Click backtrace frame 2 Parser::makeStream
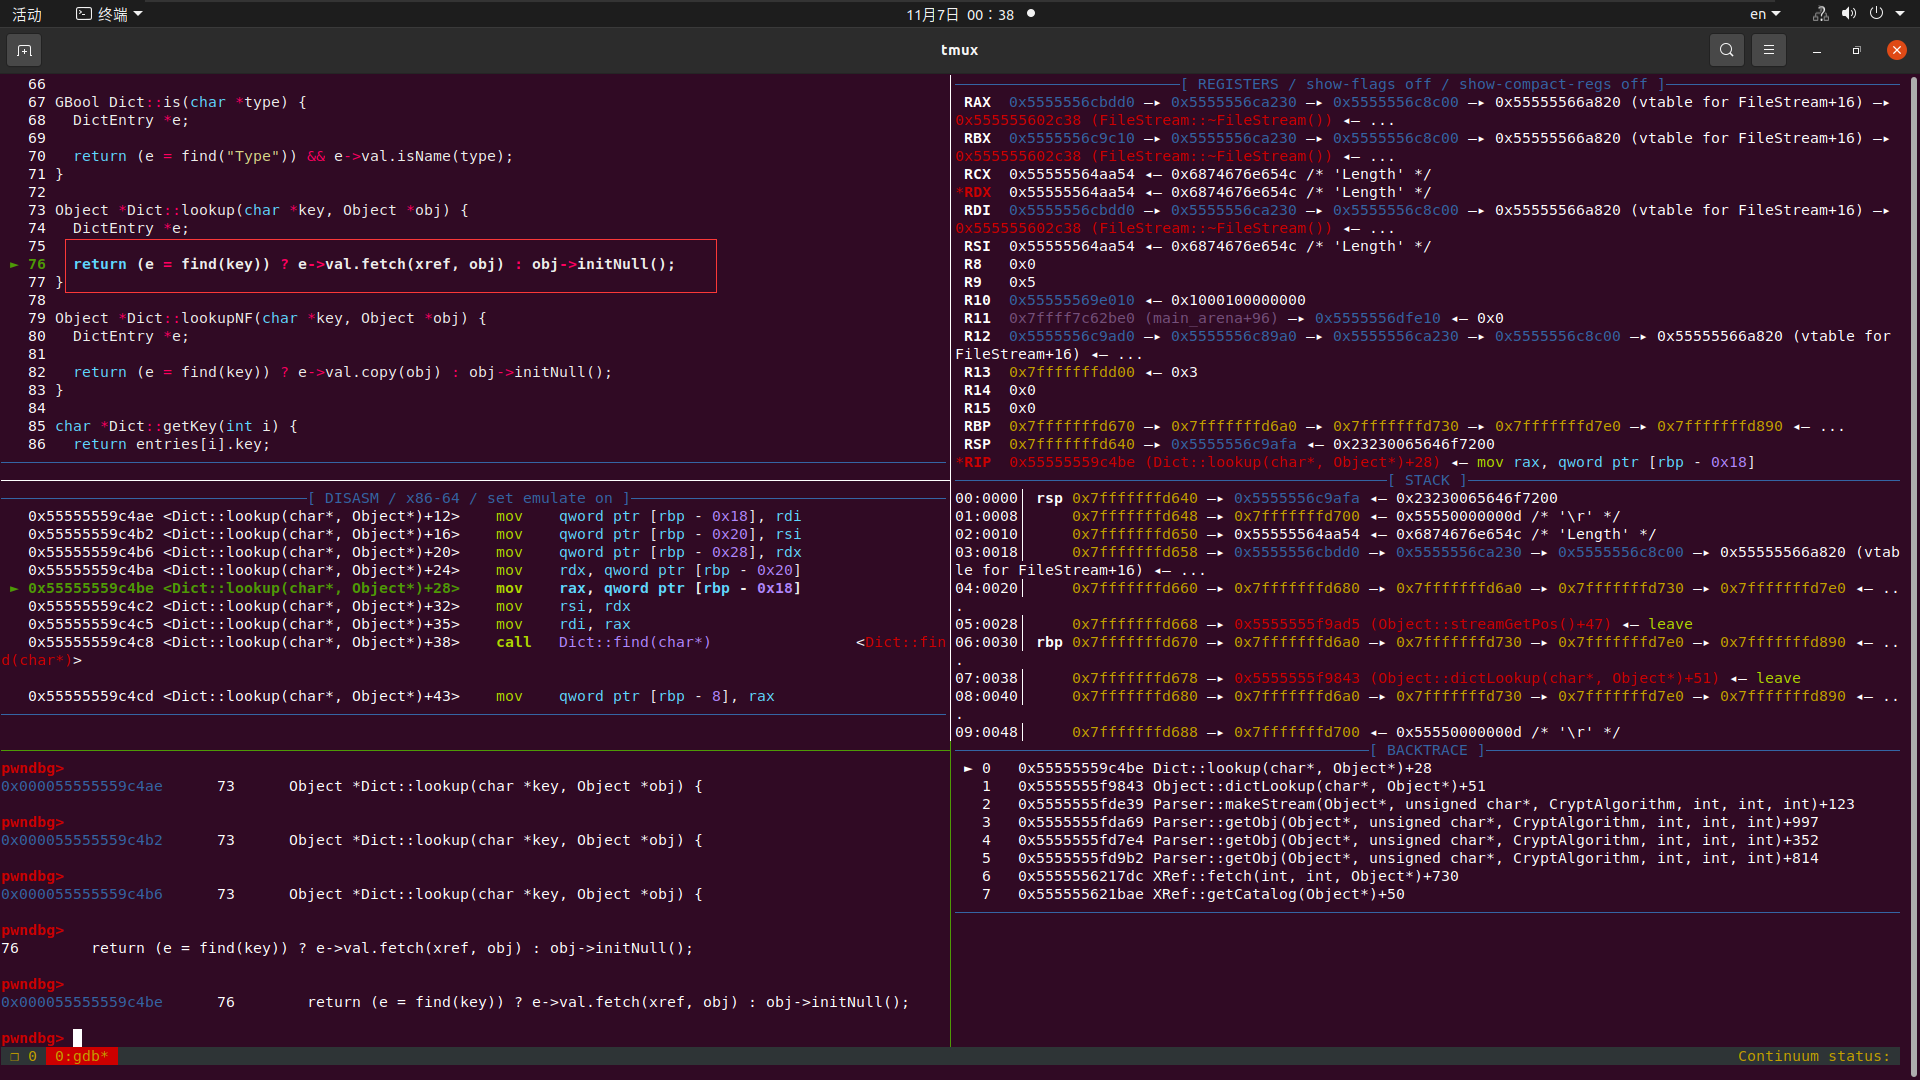 [1418, 804]
